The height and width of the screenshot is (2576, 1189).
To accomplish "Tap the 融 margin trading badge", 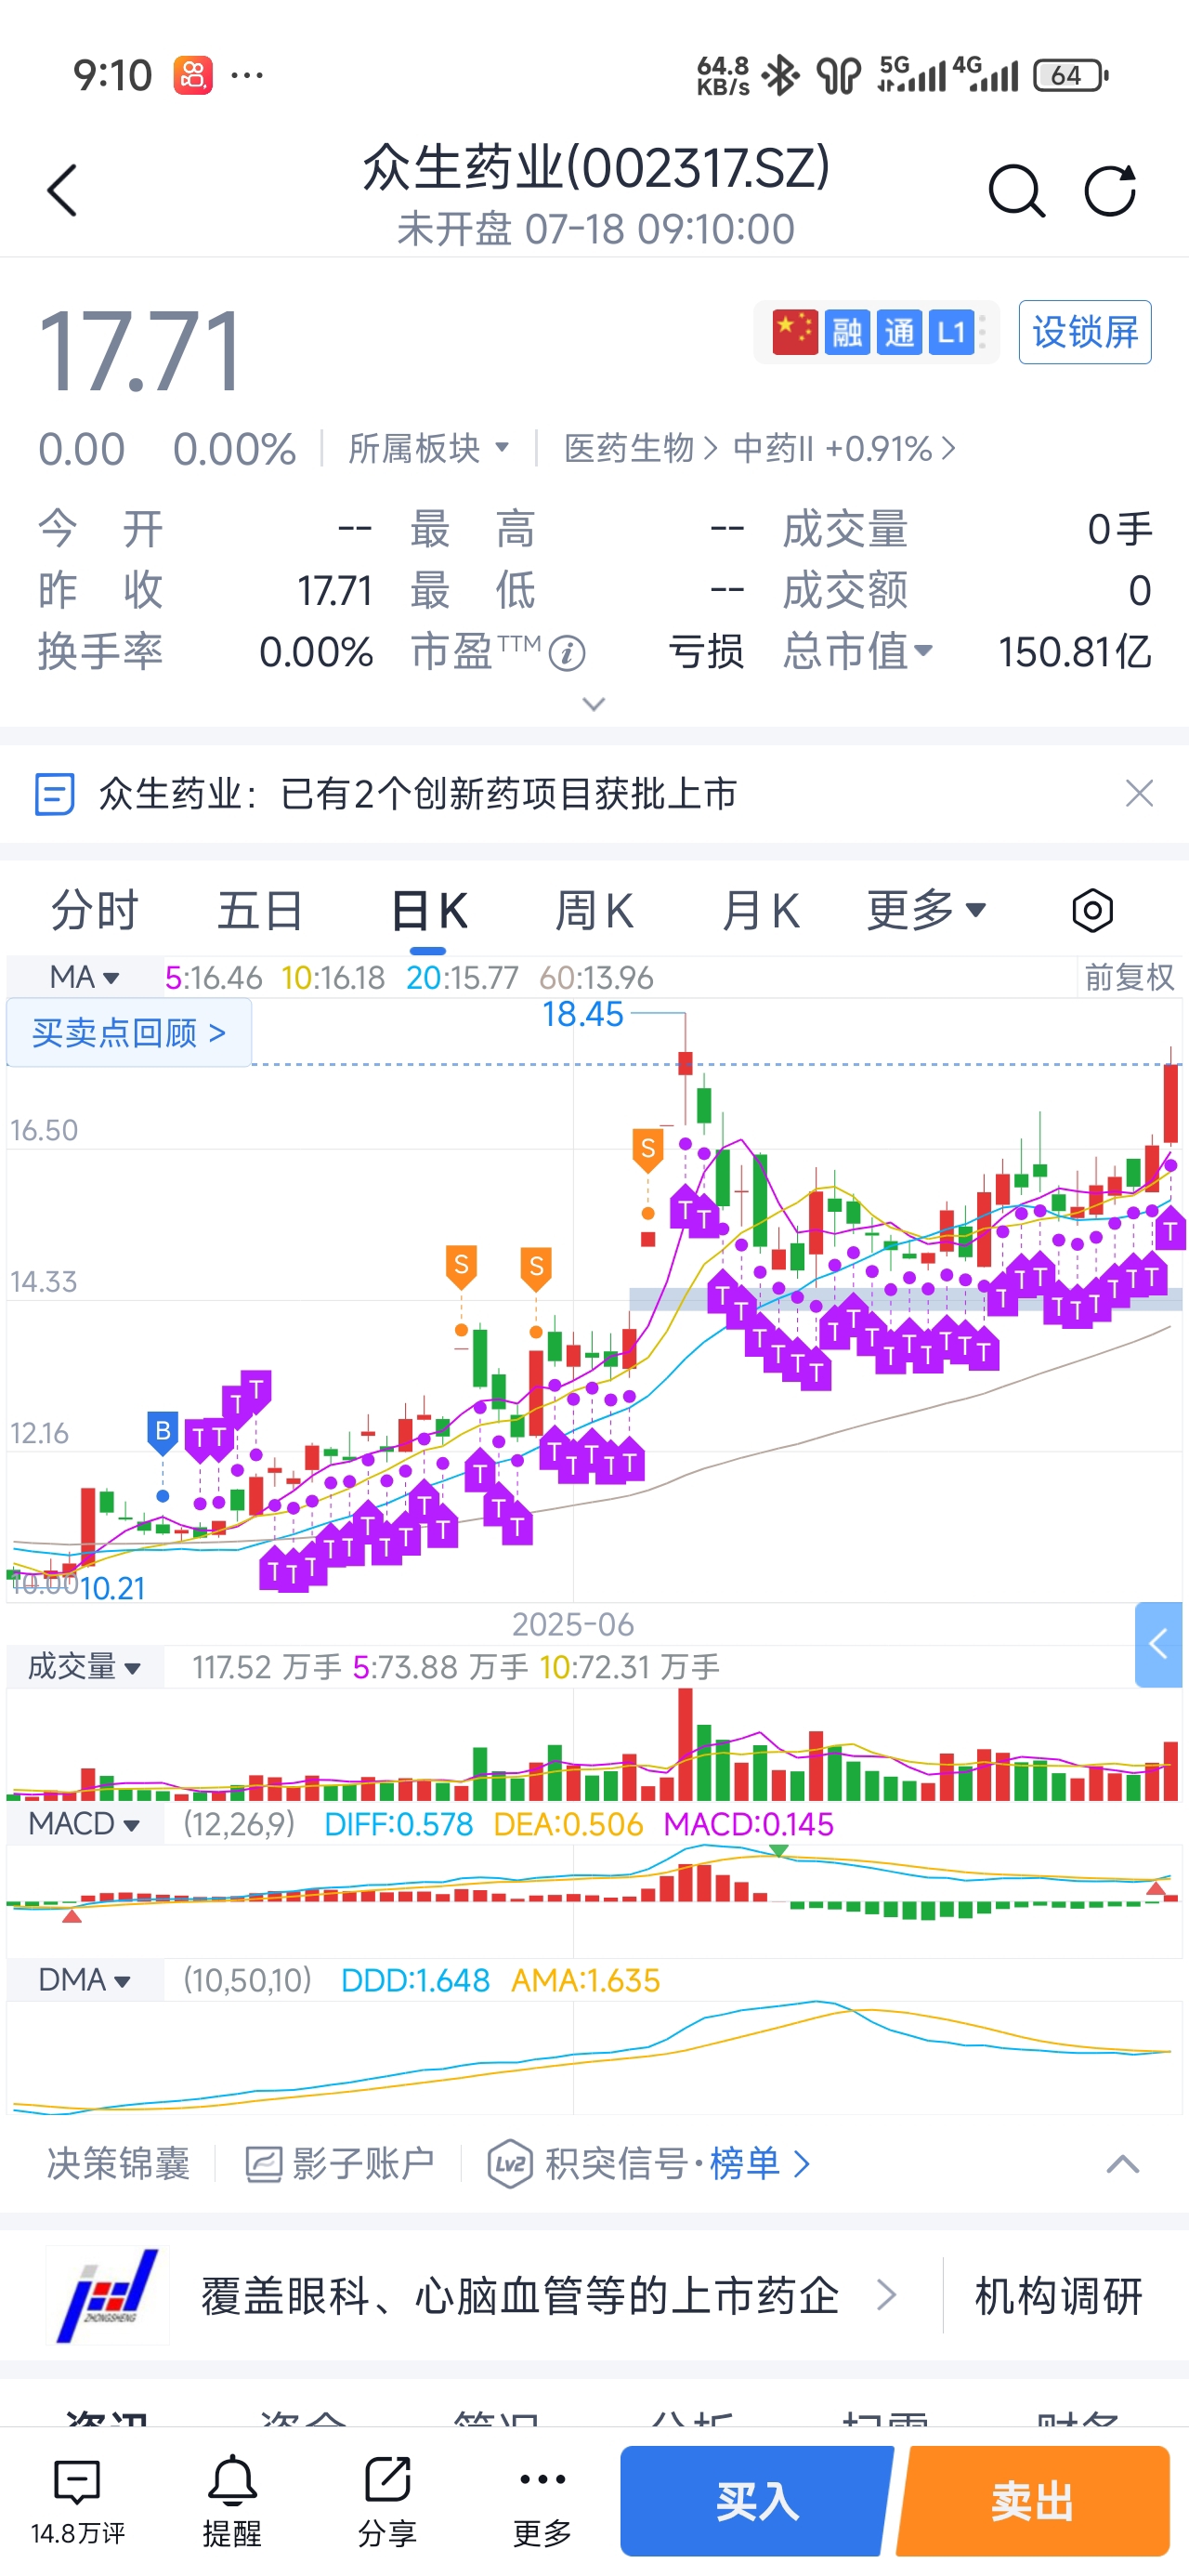I will tap(847, 332).
